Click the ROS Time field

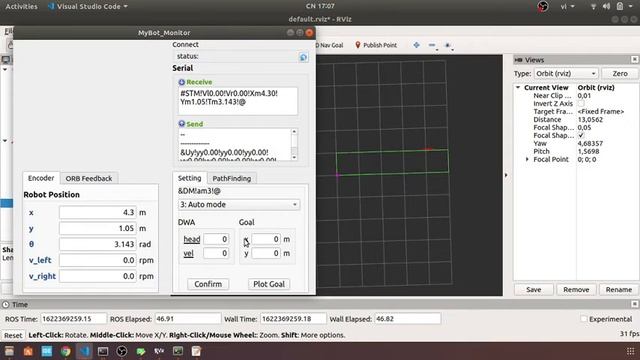pos(73,319)
